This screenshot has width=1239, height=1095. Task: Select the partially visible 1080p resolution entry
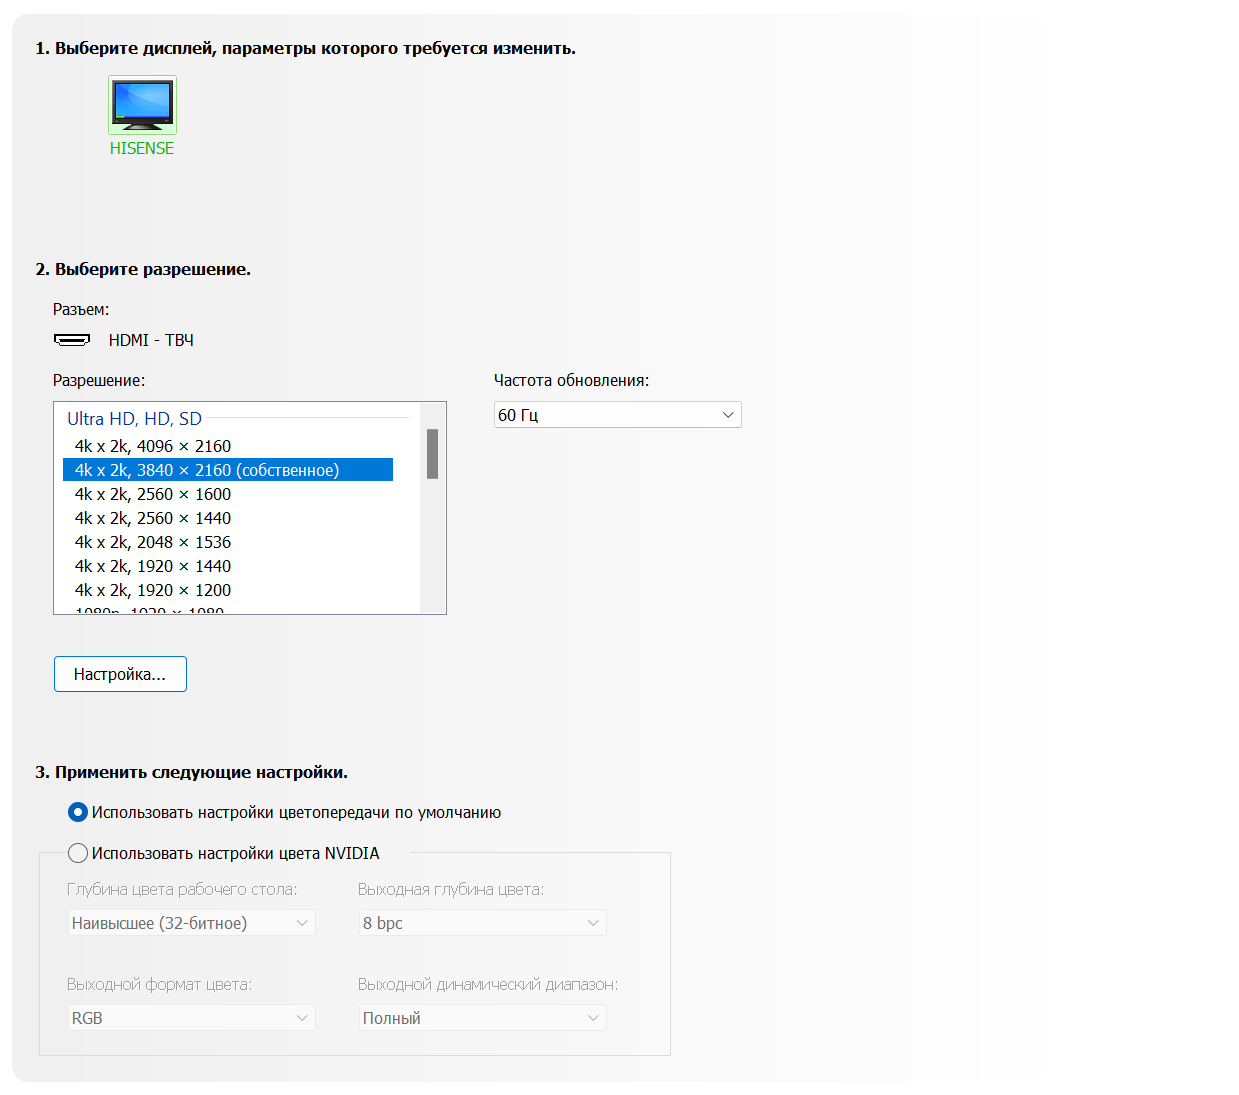coord(150,610)
